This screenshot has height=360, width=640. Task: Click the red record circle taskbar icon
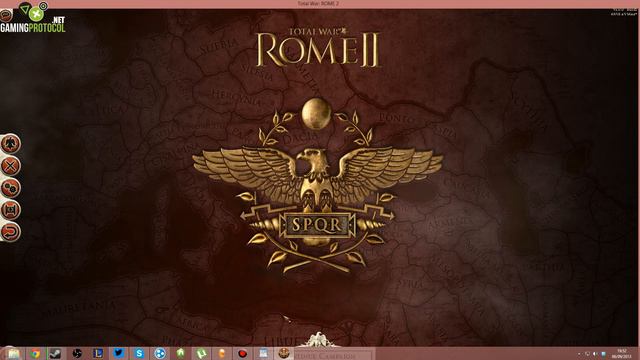click(242, 353)
